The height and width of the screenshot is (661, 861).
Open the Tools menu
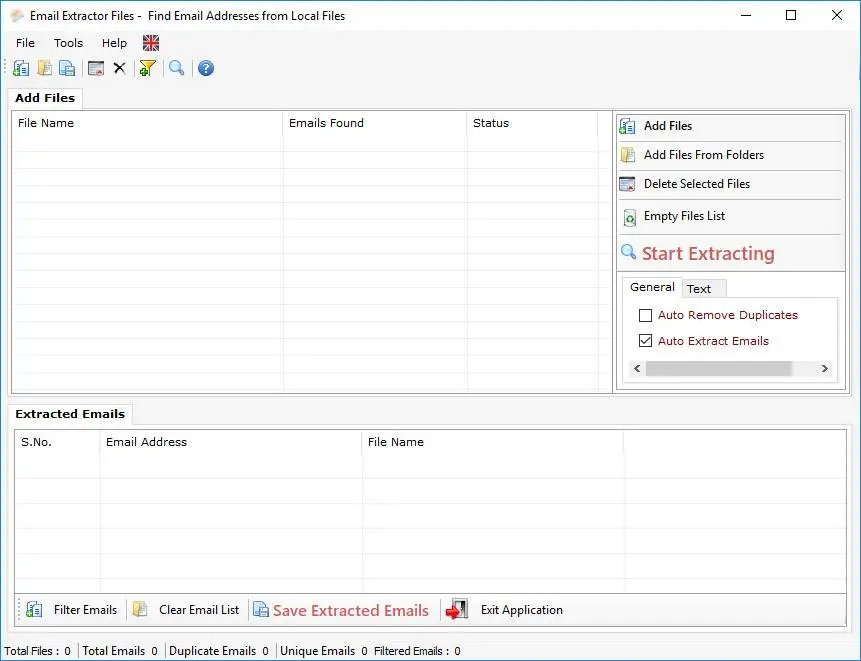[x=68, y=43]
